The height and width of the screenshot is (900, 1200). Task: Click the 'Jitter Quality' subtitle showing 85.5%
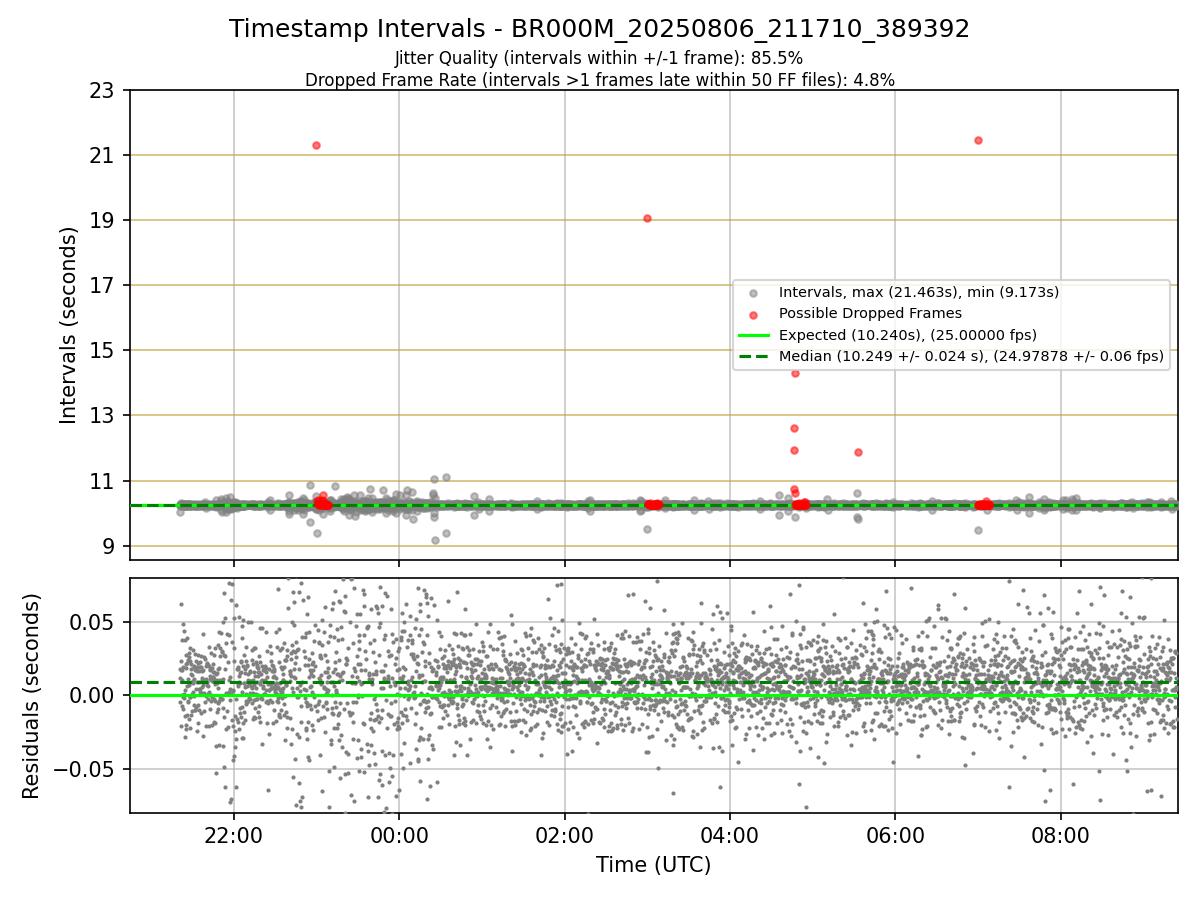pyautogui.click(x=599, y=58)
